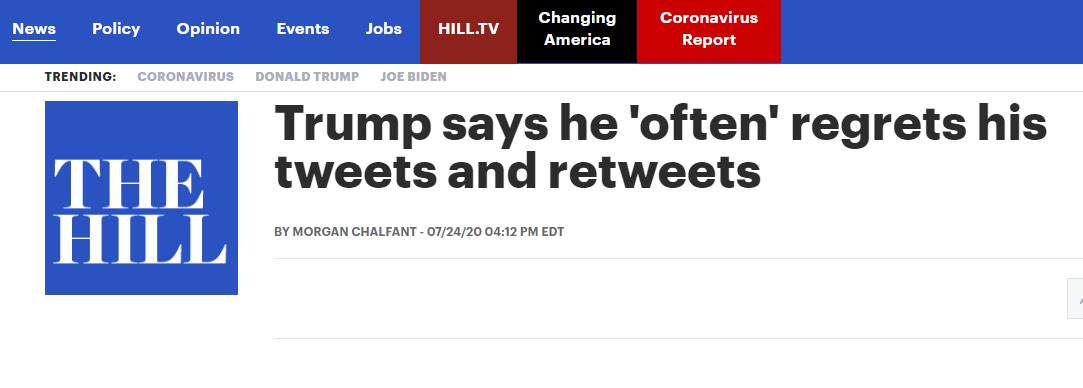Open the black Changing America tab
This screenshot has height=388, width=1083.
click(x=577, y=32)
